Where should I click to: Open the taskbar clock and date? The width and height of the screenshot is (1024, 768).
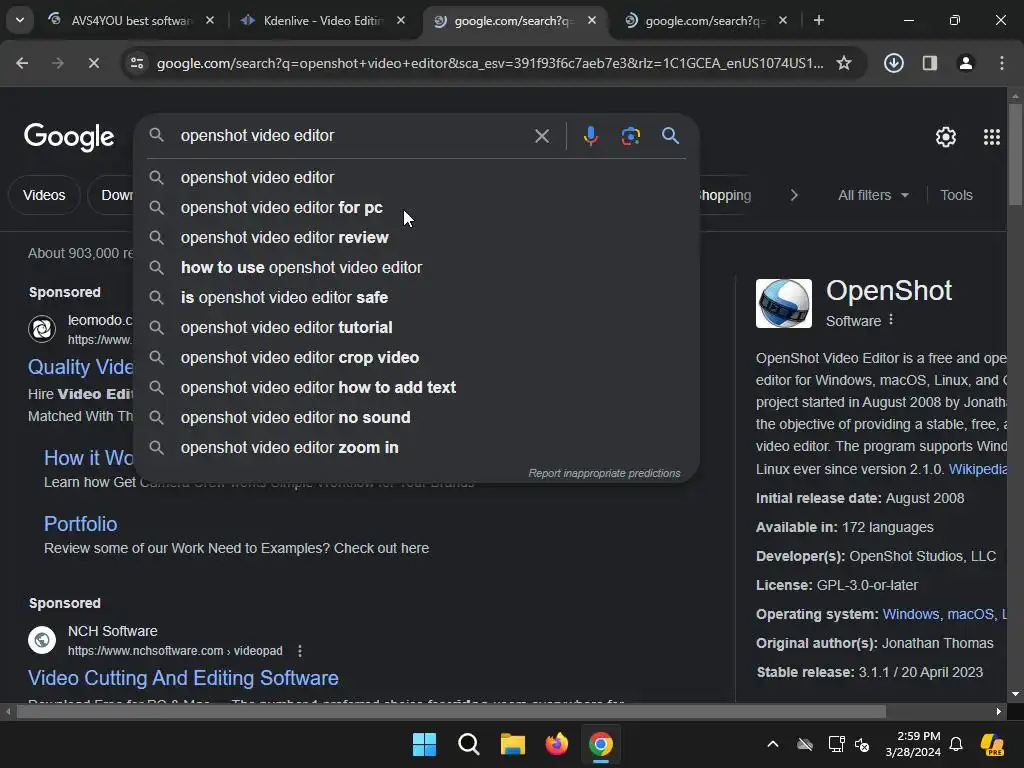913,744
